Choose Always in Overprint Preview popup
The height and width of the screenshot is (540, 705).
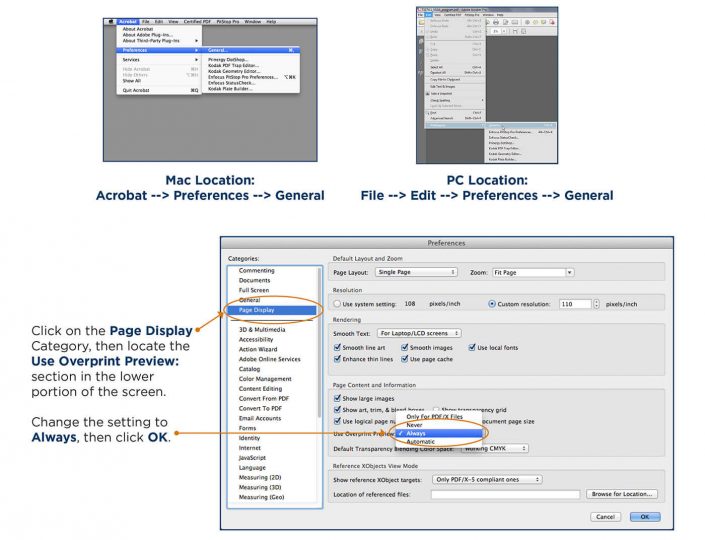439,433
